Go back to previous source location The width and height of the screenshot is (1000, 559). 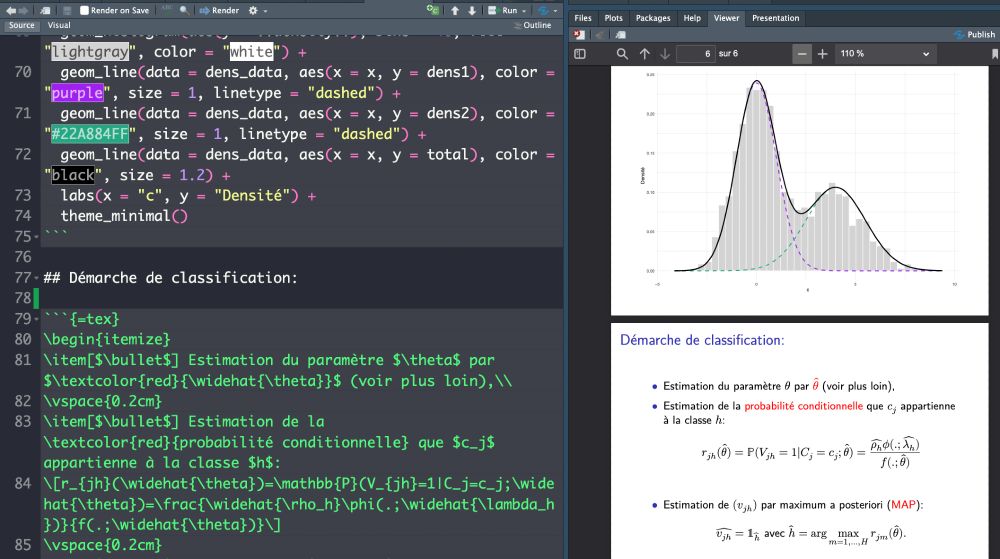(x=11, y=10)
